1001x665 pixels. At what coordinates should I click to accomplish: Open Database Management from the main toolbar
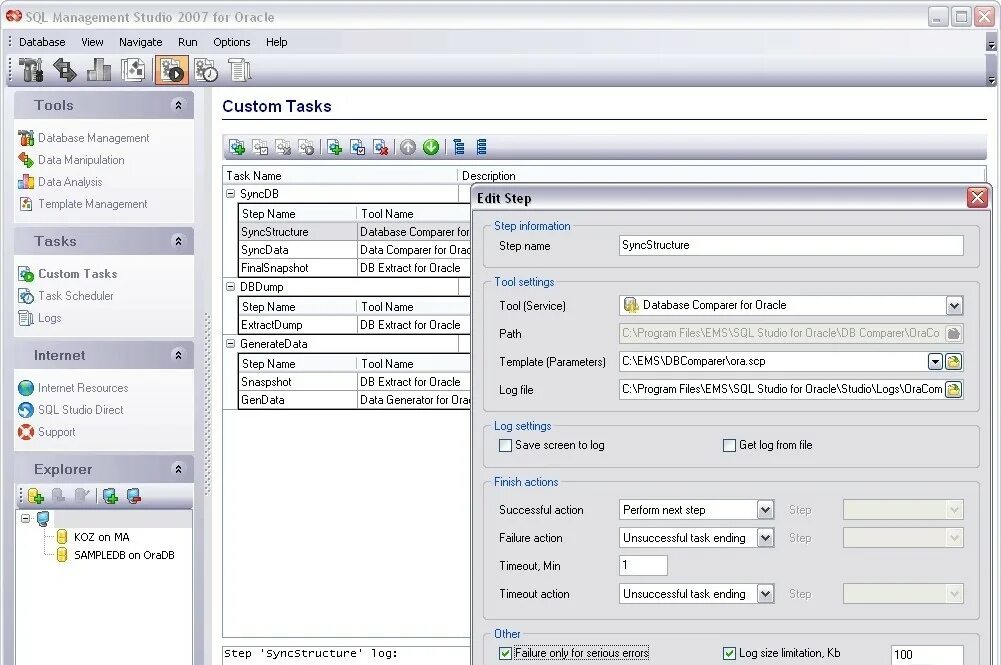tap(30, 70)
